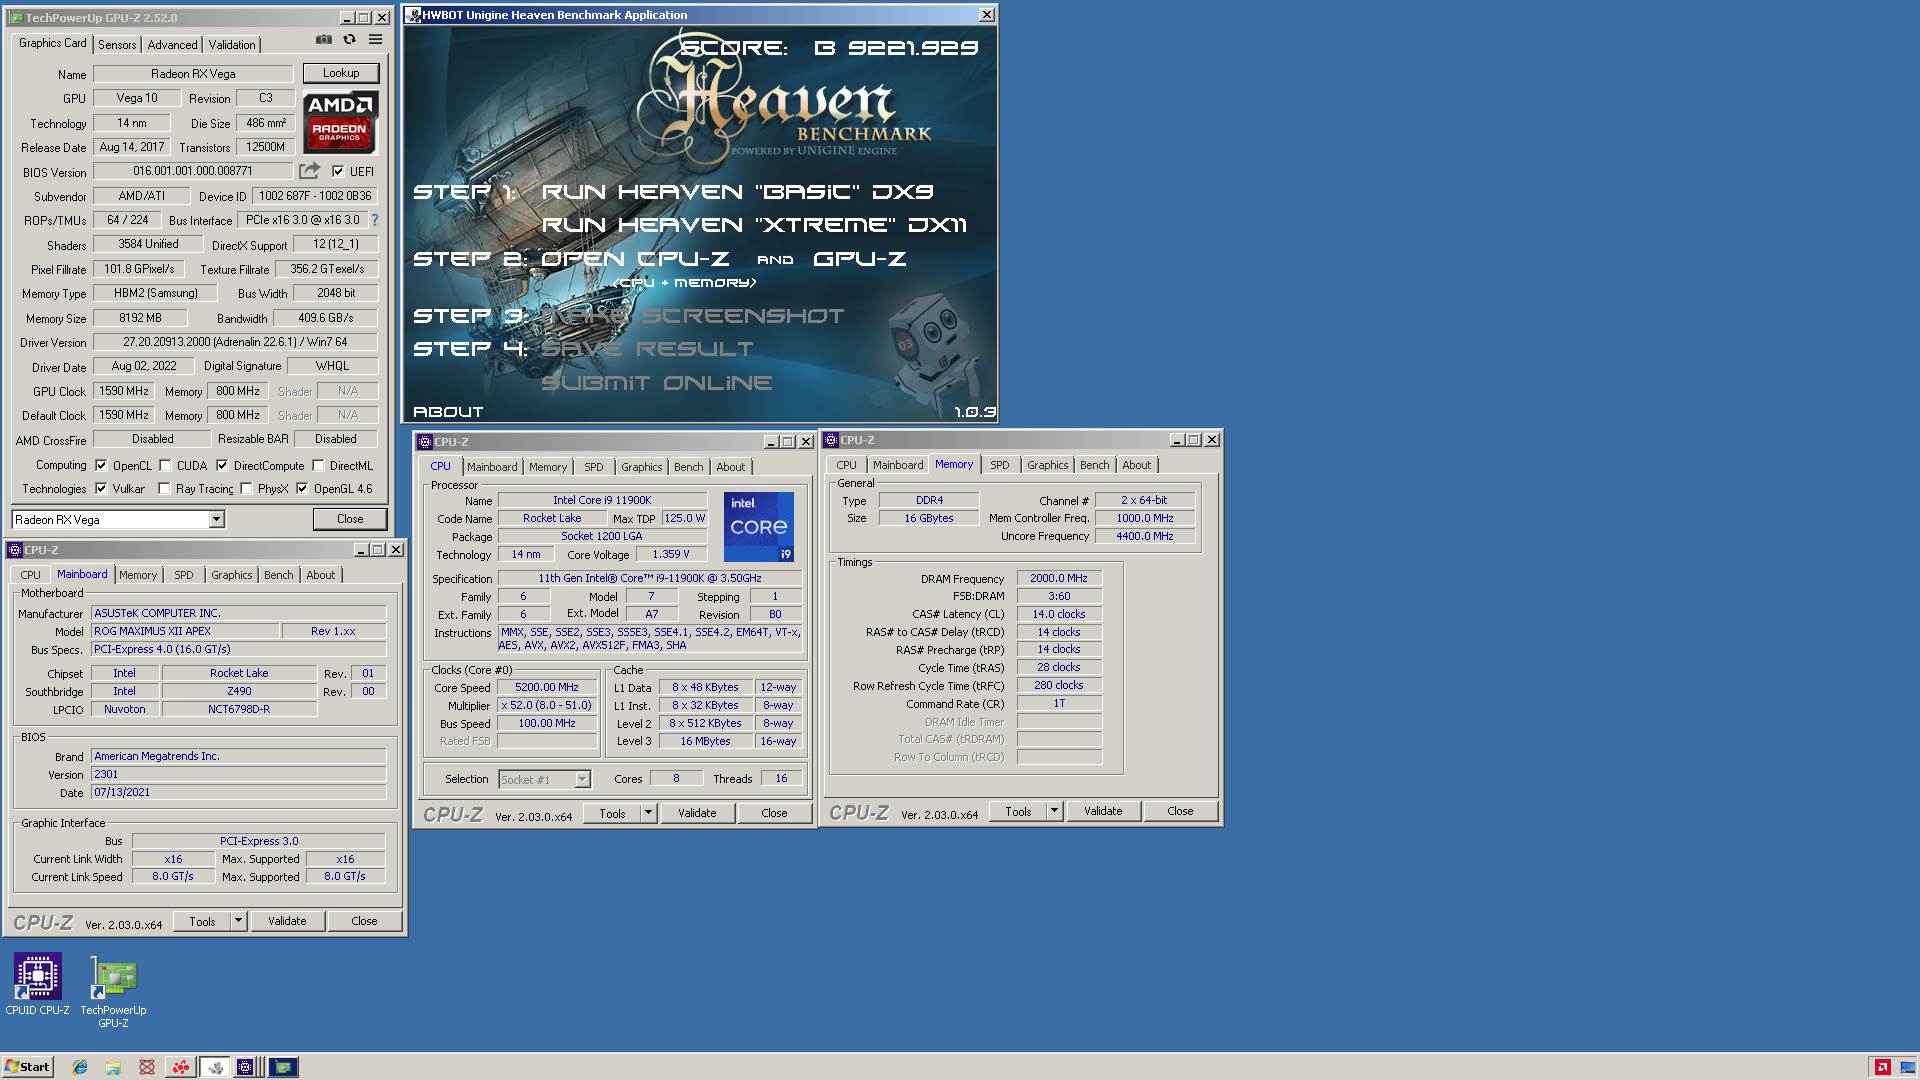This screenshot has height=1080, width=1920.
Task: Click Run Heaven Basic DX9 link
Action: coord(738,192)
